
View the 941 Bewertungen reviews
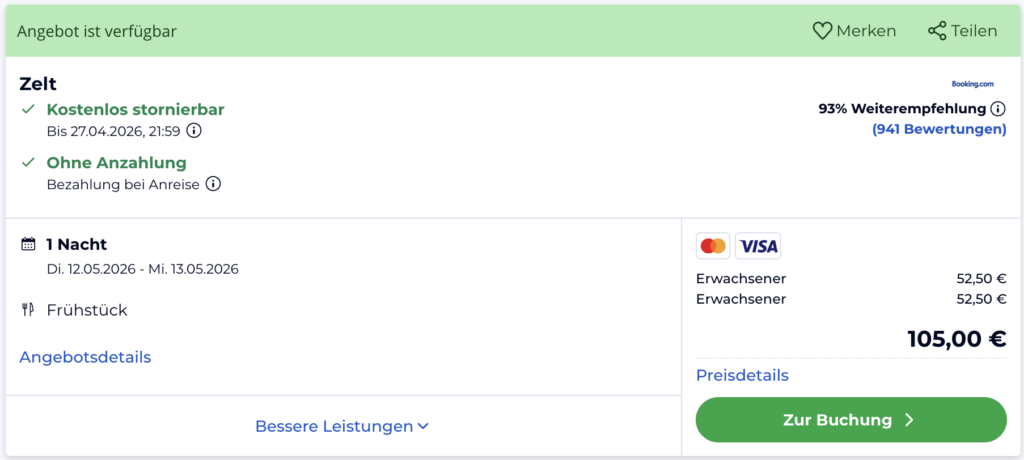(x=939, y=129)
